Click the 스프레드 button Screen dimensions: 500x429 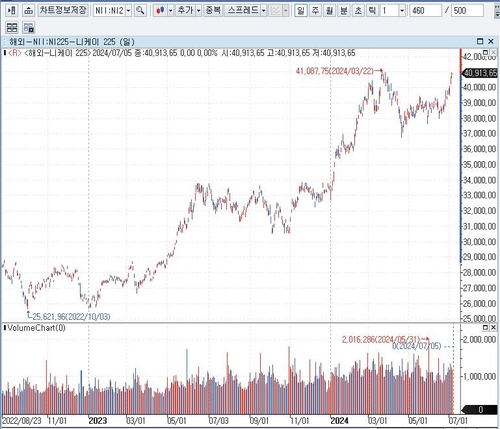(243, 10)
